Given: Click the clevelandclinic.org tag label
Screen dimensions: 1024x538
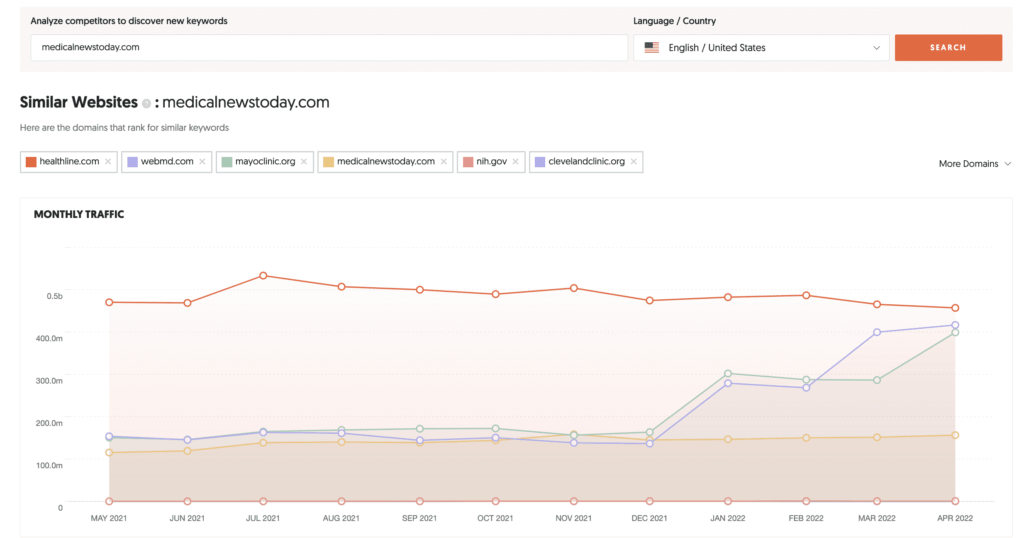Looking at the screenshot, I should [x=586, y=161].
